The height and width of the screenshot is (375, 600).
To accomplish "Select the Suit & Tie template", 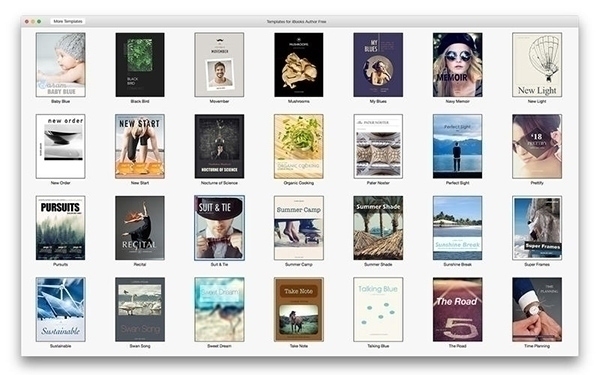I will click(219, 228).
